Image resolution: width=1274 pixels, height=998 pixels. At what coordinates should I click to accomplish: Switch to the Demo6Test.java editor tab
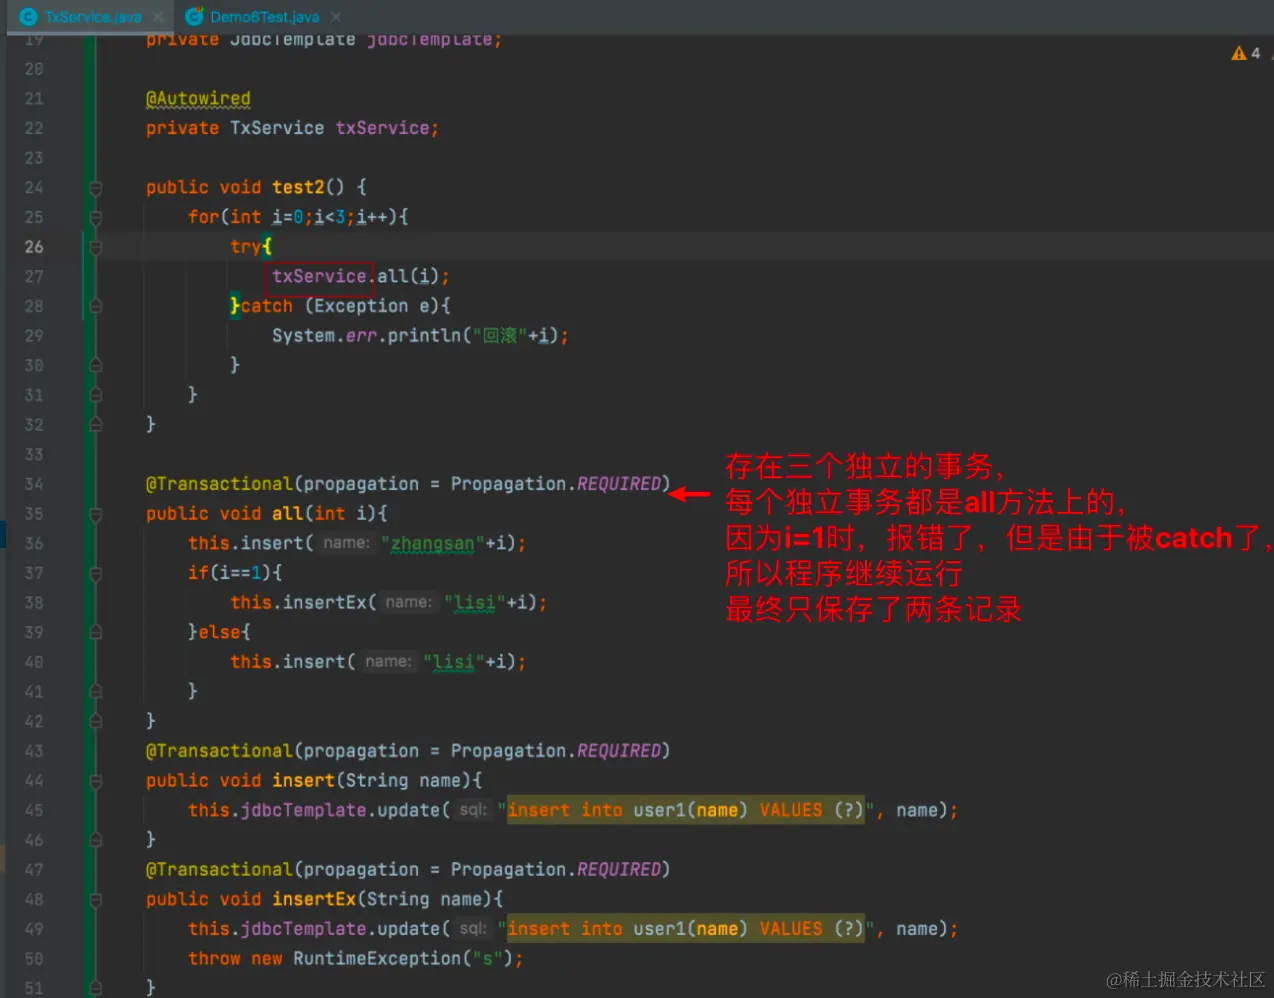pyautogui.click(x=264, y=17)
